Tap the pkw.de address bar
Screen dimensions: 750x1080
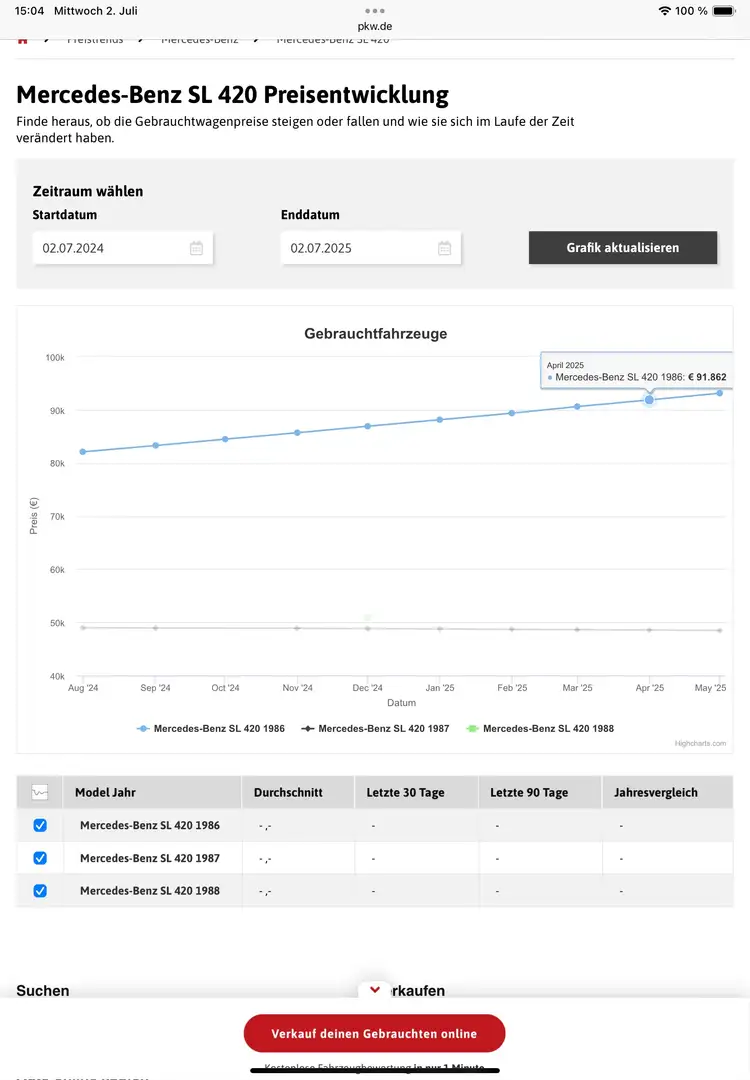(375, 26)
